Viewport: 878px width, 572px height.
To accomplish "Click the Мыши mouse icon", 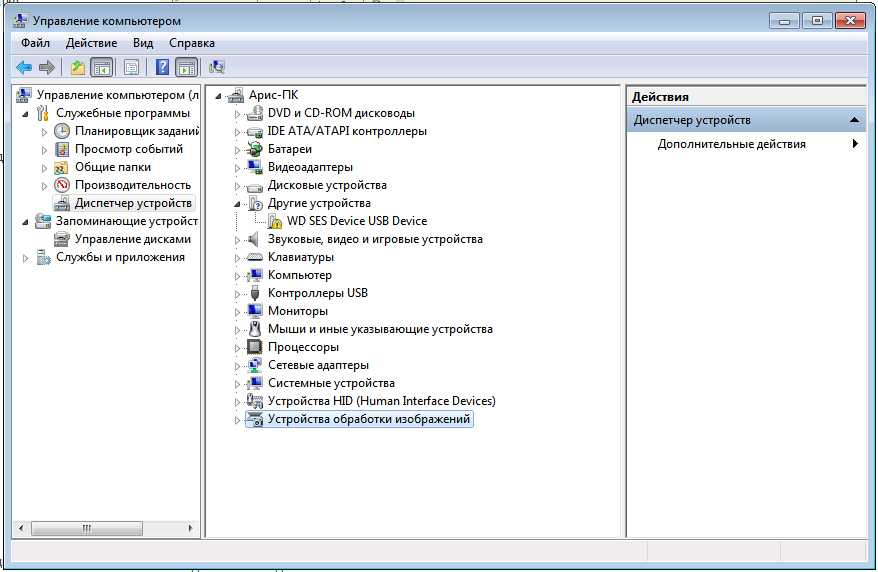I will 255,329.
